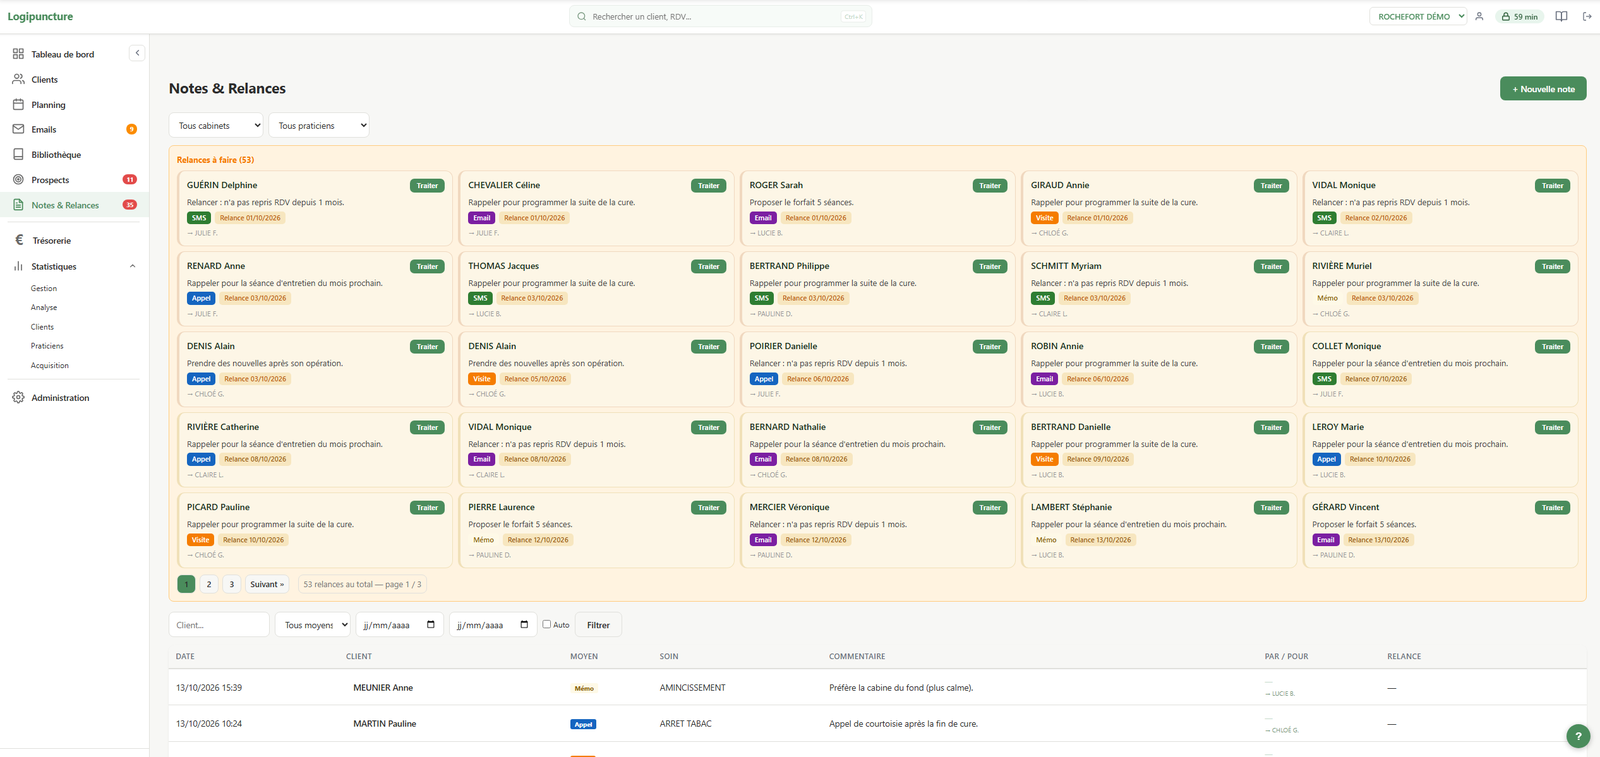
Task: Toggle the Auto checkbox
Action: pos(547,624)
